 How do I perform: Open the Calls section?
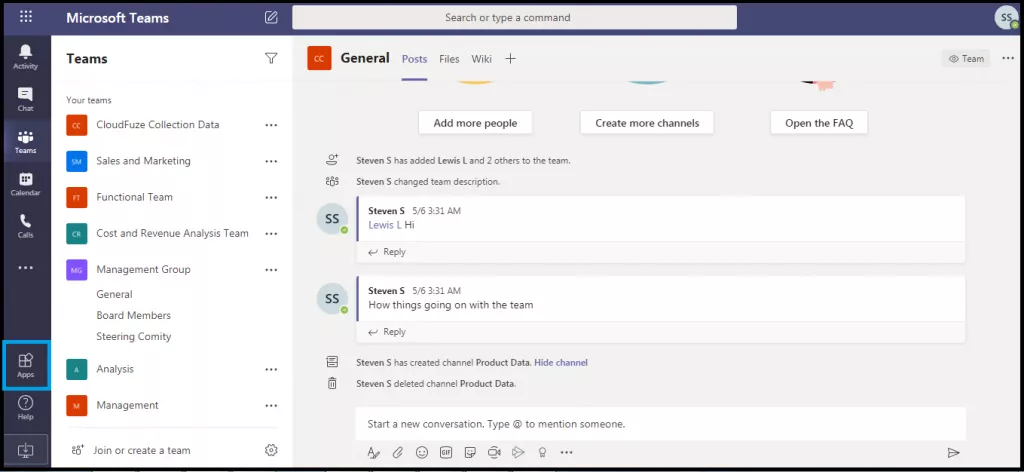26,226
